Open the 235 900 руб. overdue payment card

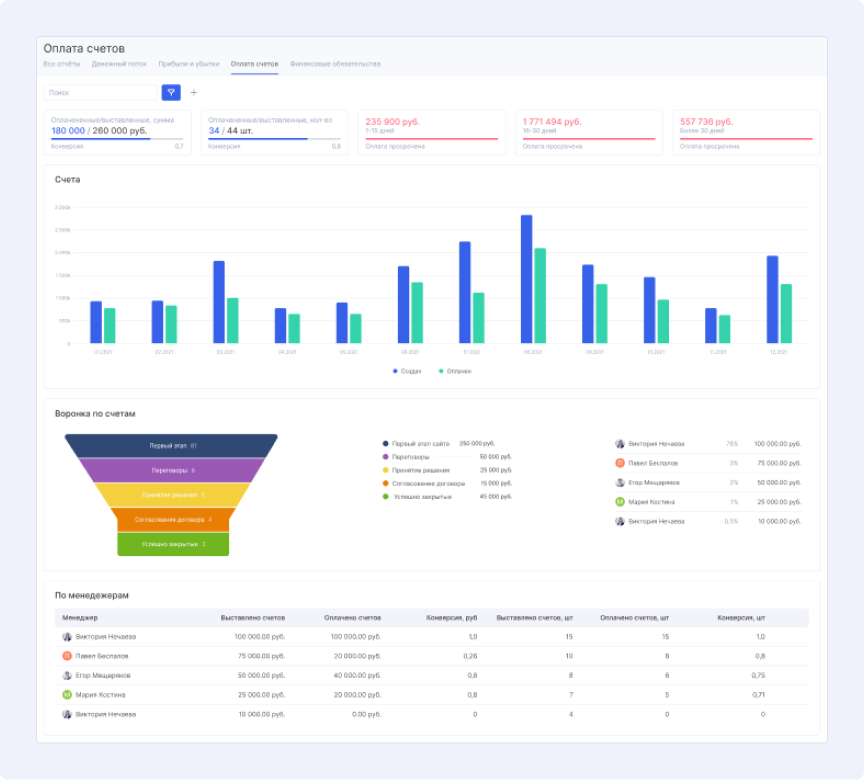pyautogui.click(x=431, y=133)
